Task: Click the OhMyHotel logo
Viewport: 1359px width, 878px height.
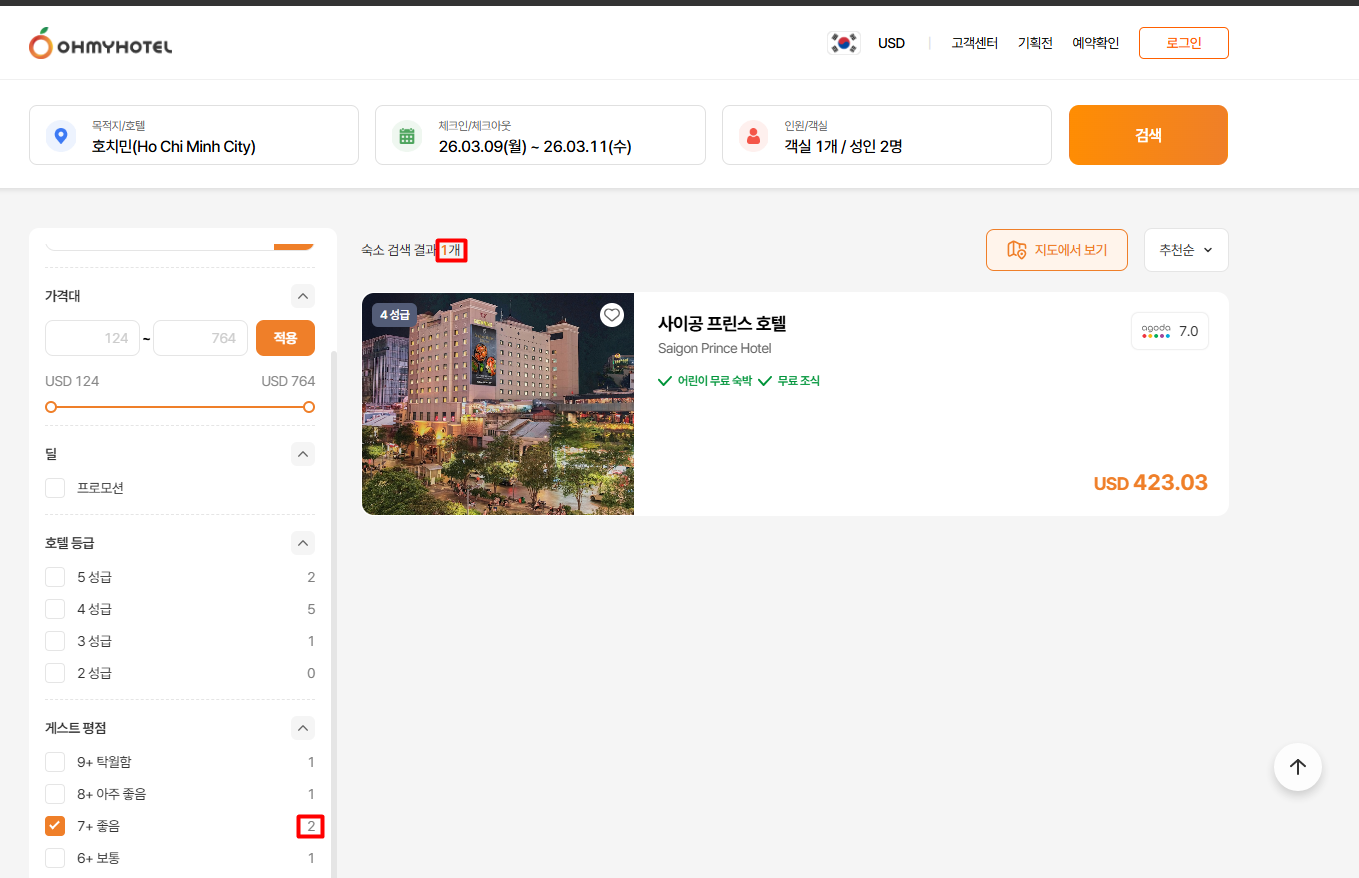Action: click(x=100, y=44)
